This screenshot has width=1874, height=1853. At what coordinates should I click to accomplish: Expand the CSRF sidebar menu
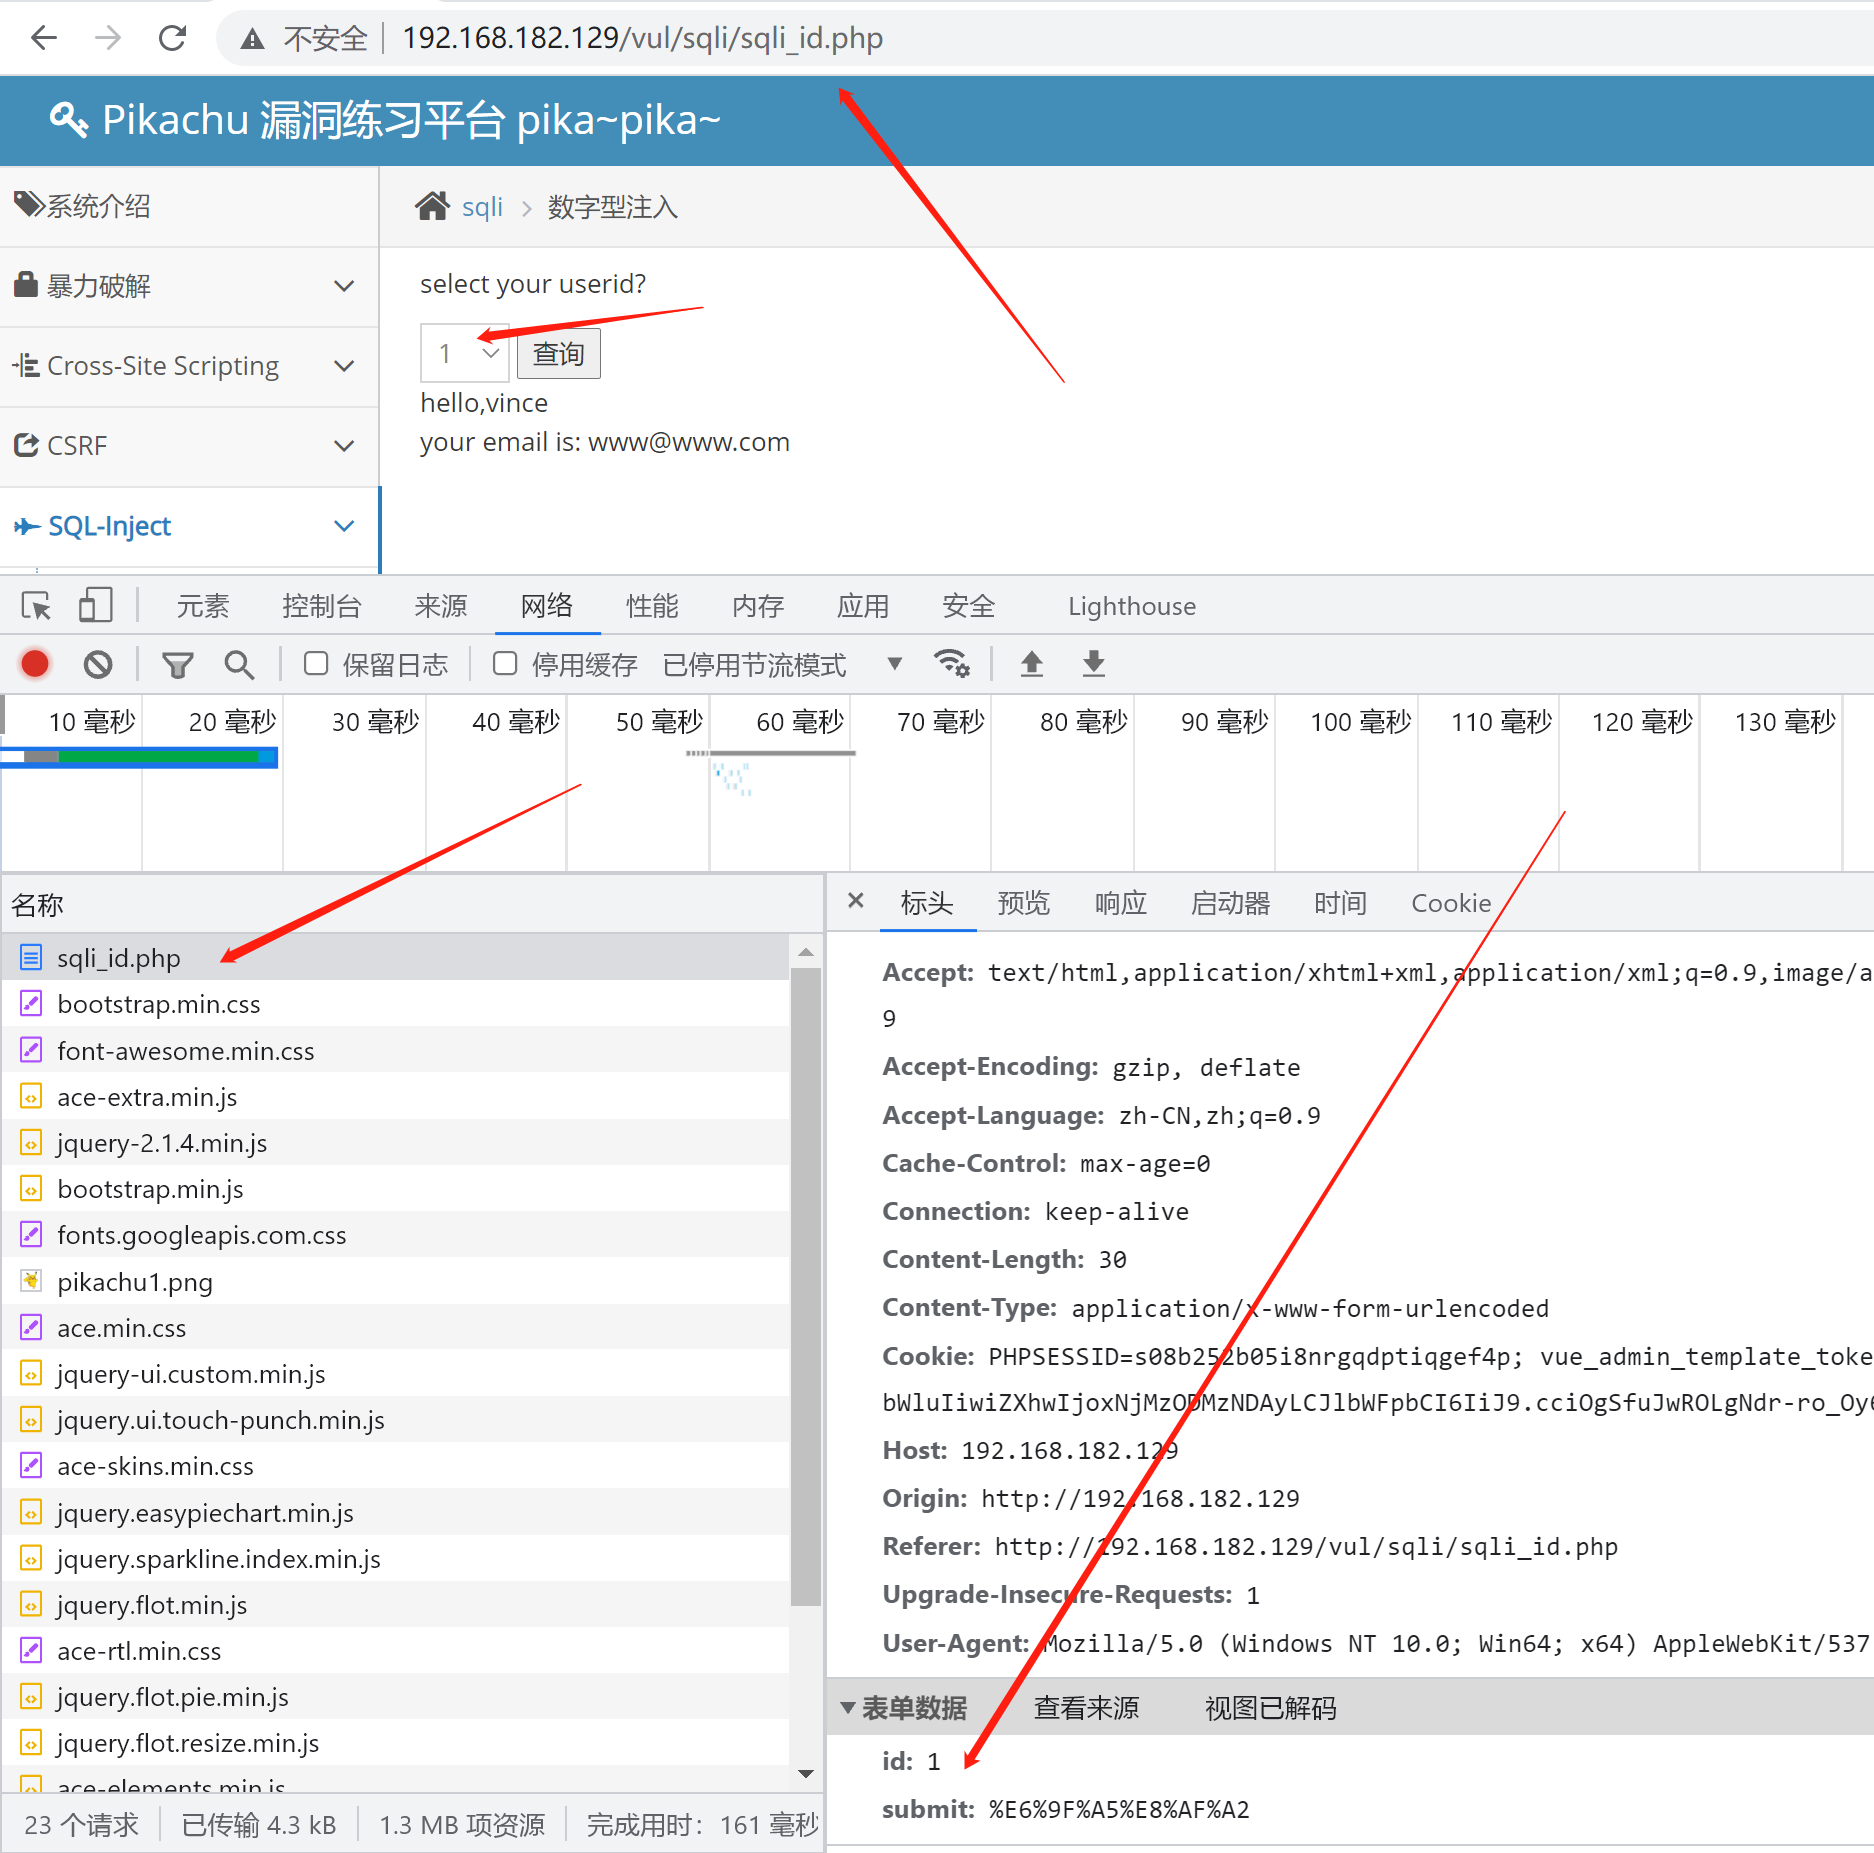(x=190, y=446)
